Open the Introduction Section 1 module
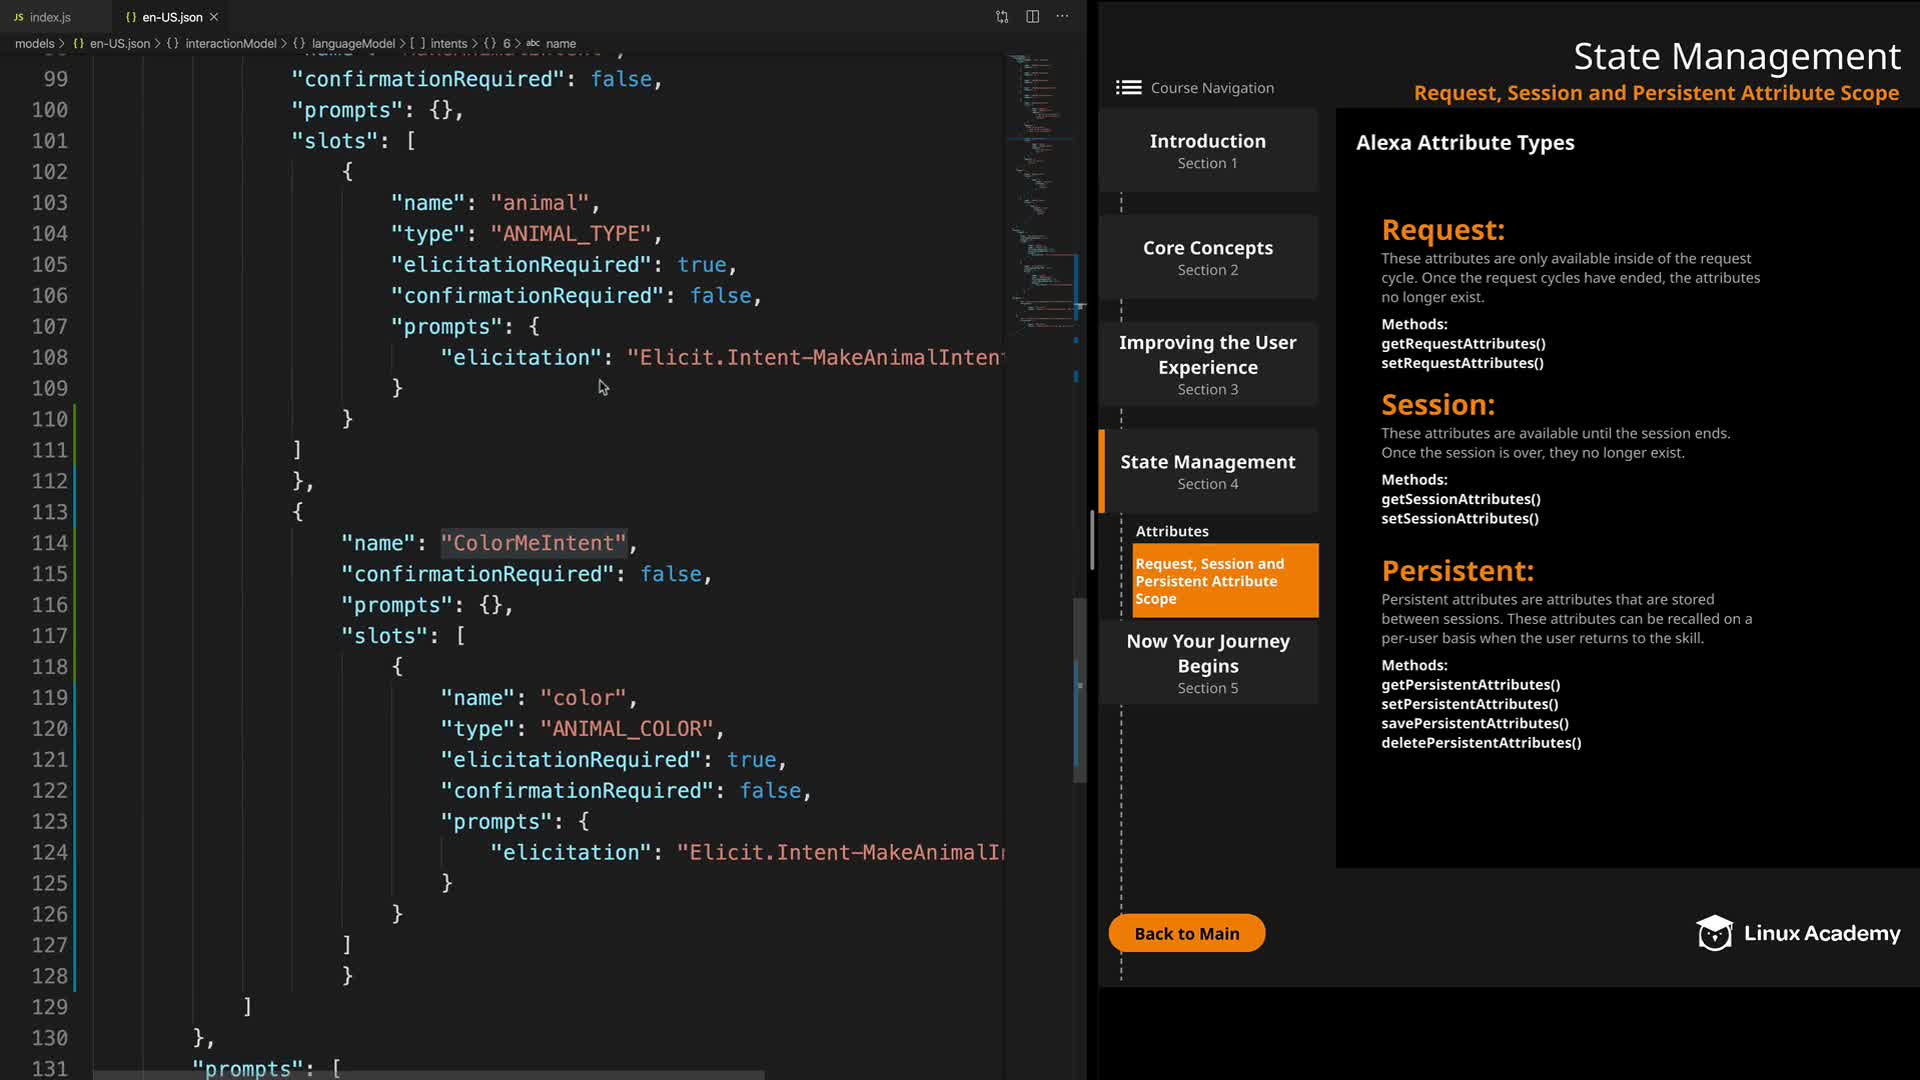The height and width of the screenshot is (1080, 1920). click(1207, 151)
